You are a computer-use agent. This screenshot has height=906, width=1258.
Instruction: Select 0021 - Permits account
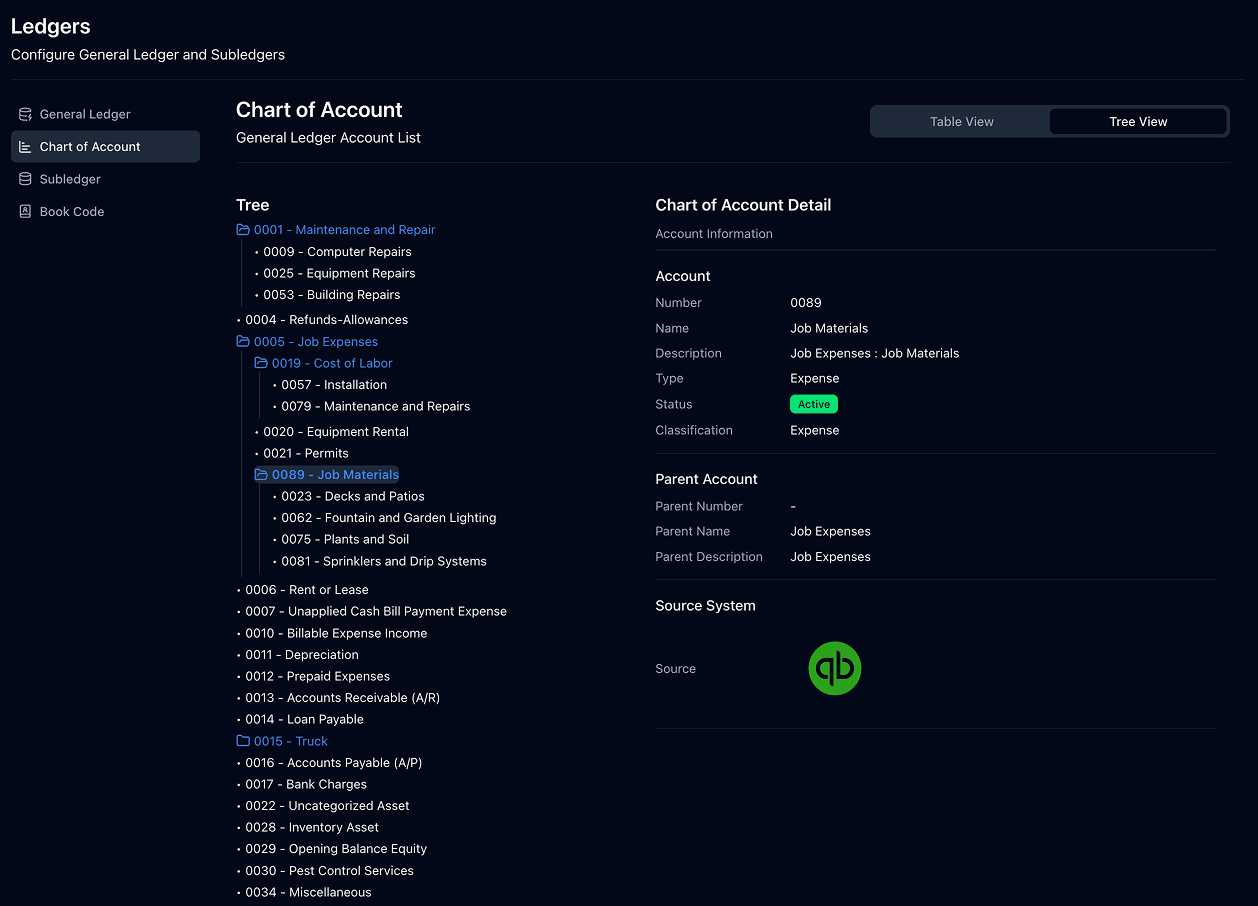click(306, 453)
